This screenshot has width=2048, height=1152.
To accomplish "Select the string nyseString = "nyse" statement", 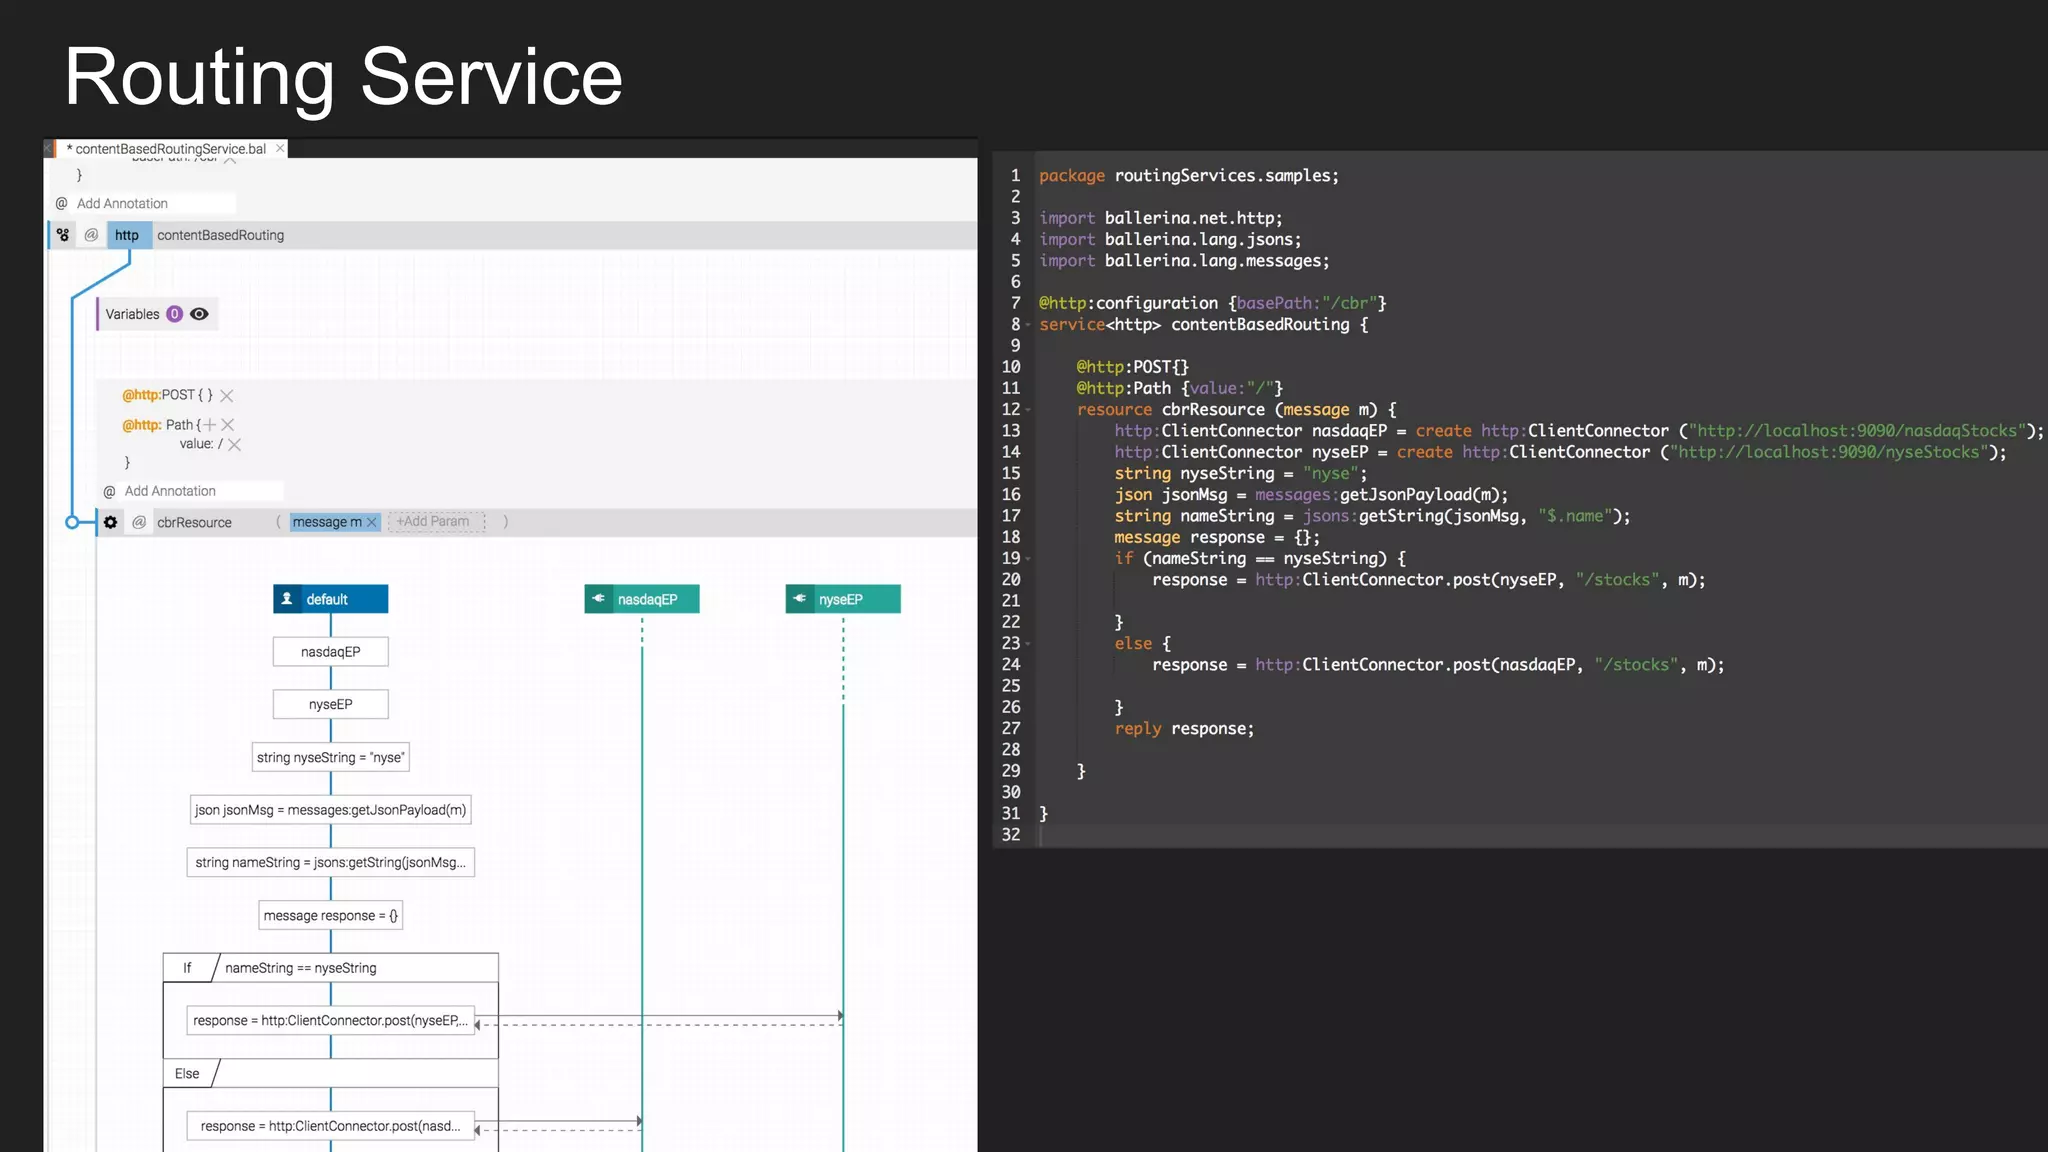I will (x=331, y=757).
